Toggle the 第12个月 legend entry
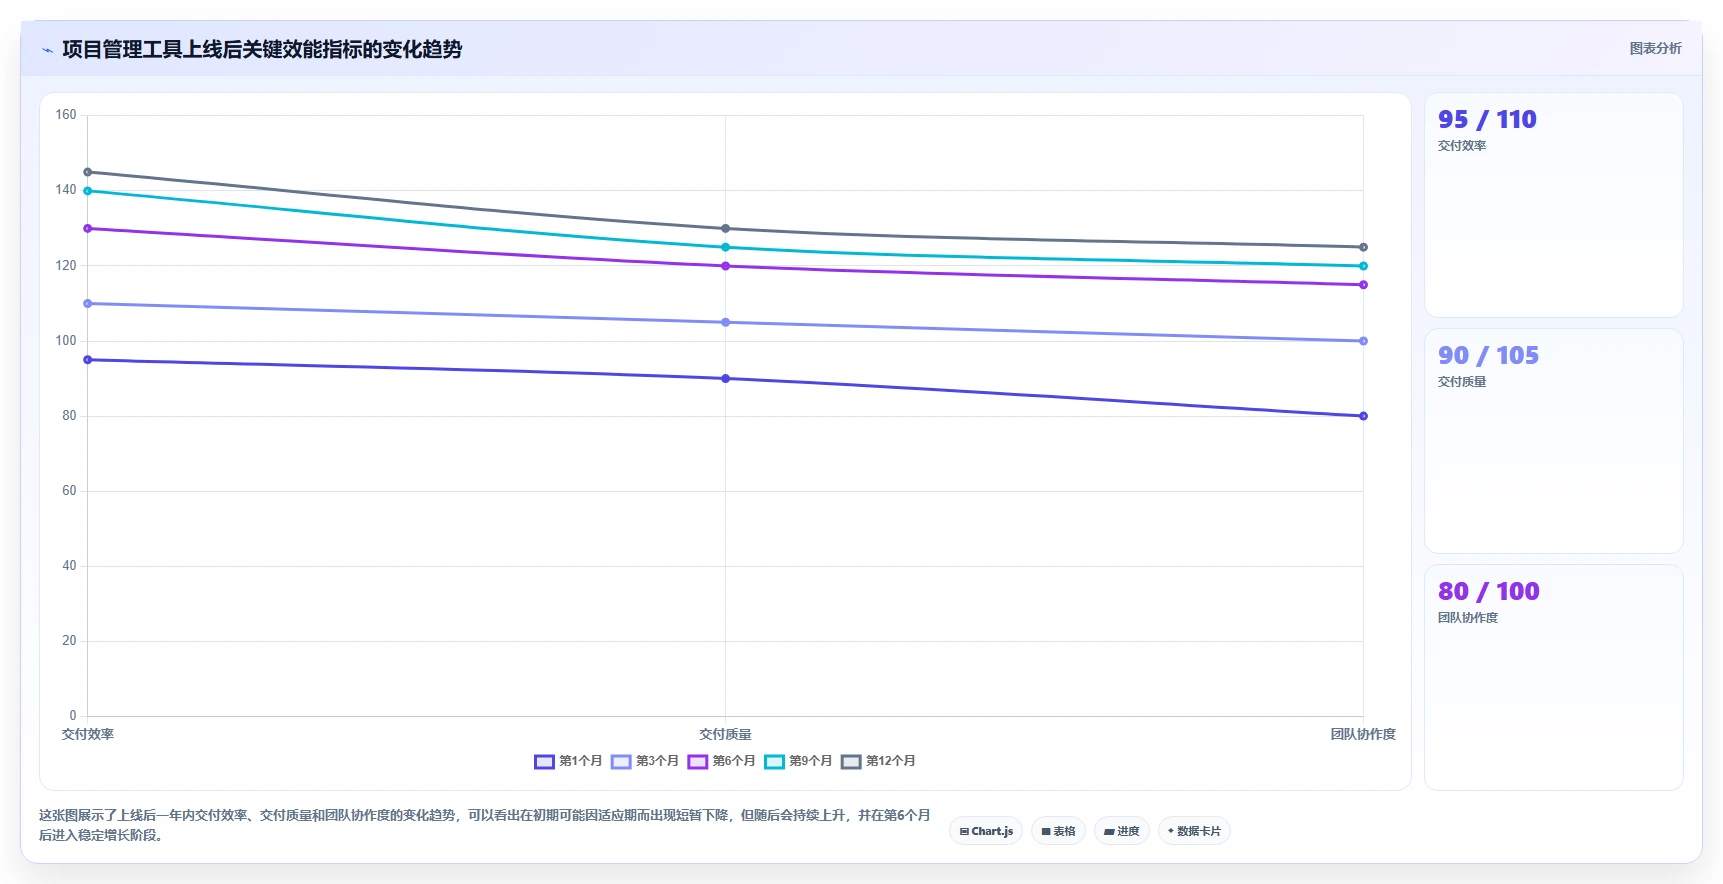The image size is (1723, 884). (x=878, y=761)
